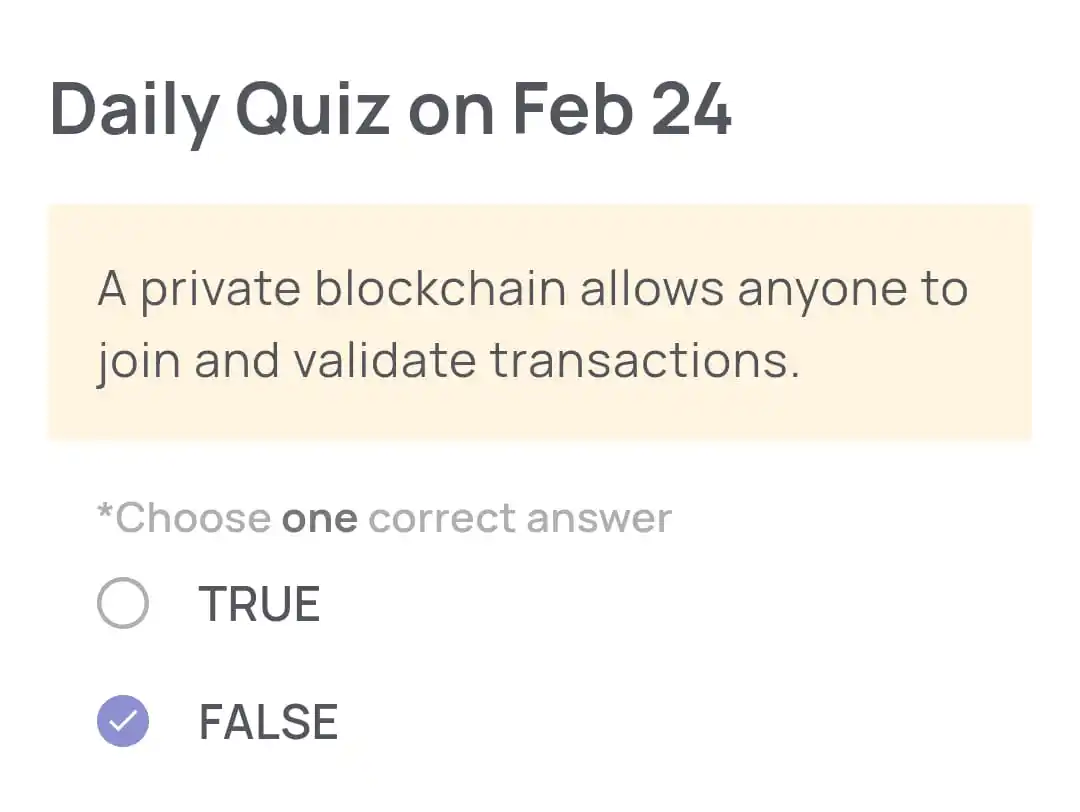The height and width of the screenshot is (812, 1080).
Task: Select the TRUE radio button
Action: (x=123, y=603)
